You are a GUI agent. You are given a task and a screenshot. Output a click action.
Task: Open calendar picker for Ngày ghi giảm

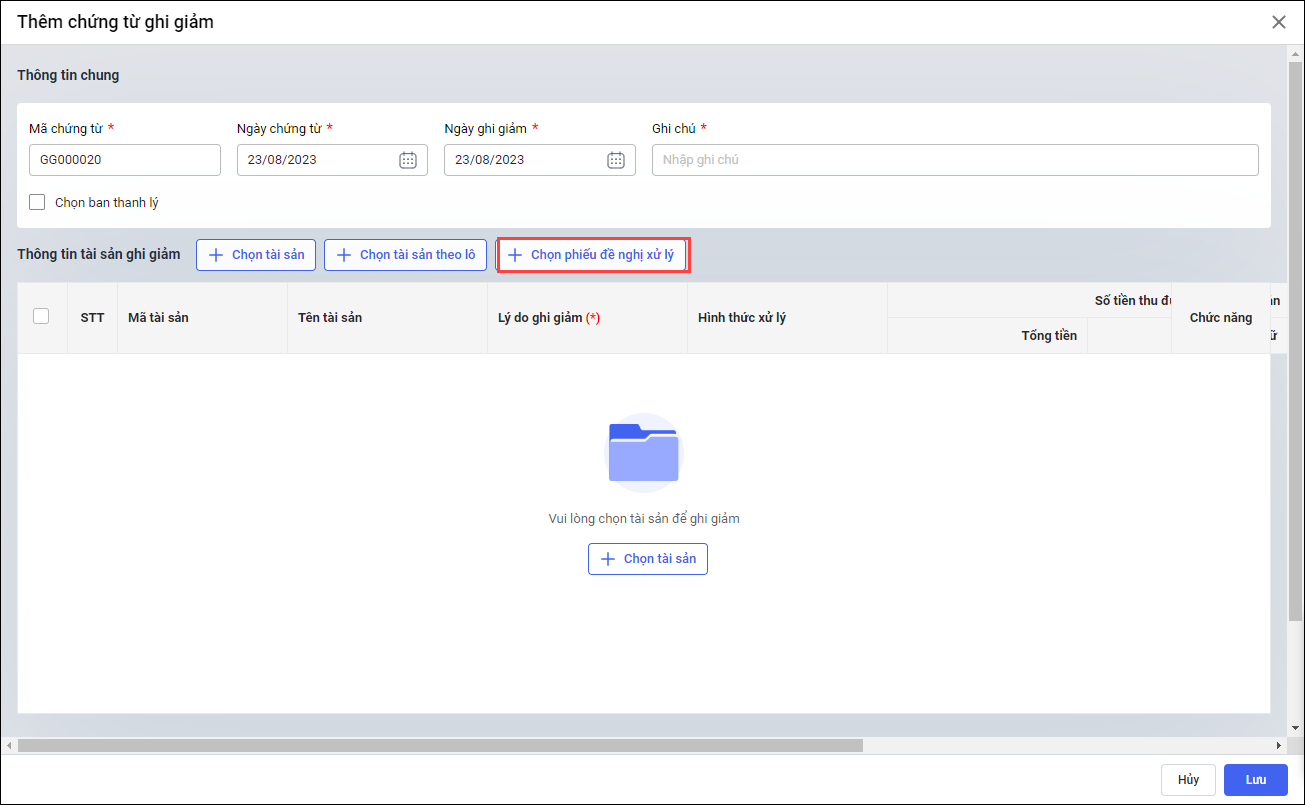pos(616,160)
